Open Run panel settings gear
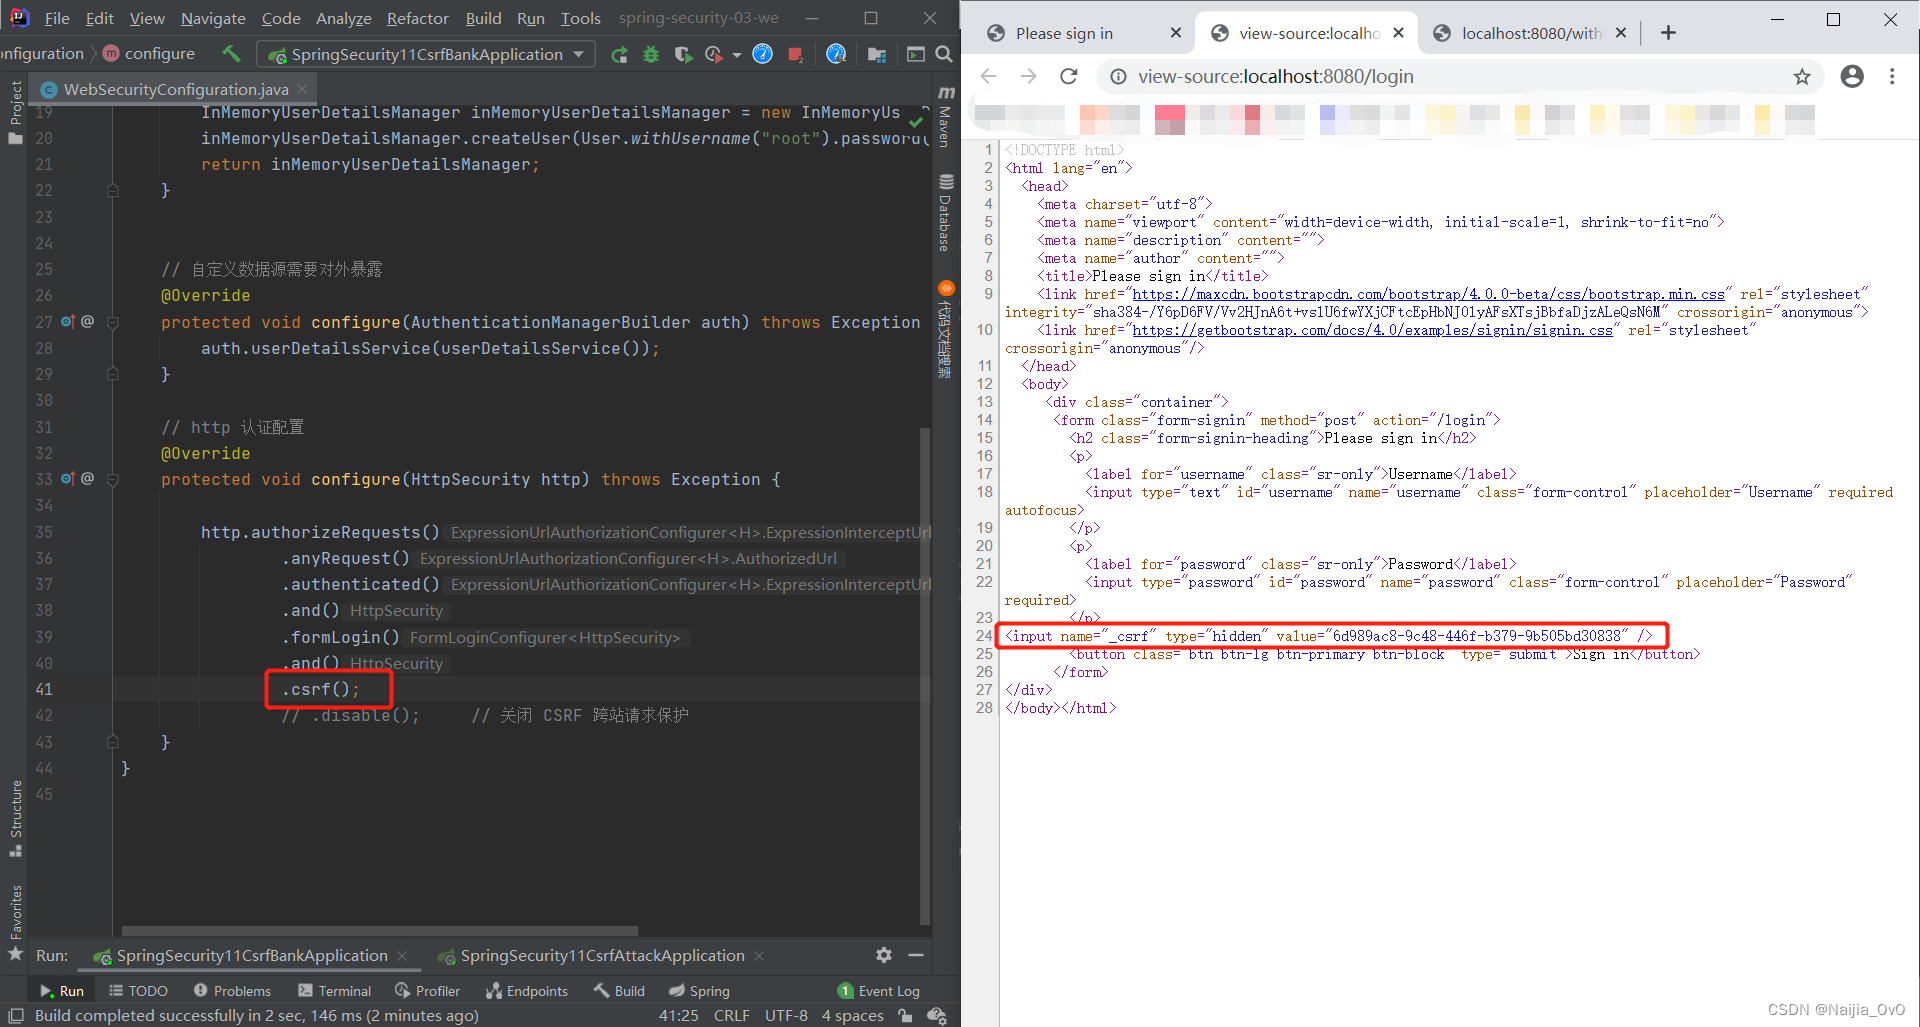Screen dimensions: 1920x1027 (884, 955)
